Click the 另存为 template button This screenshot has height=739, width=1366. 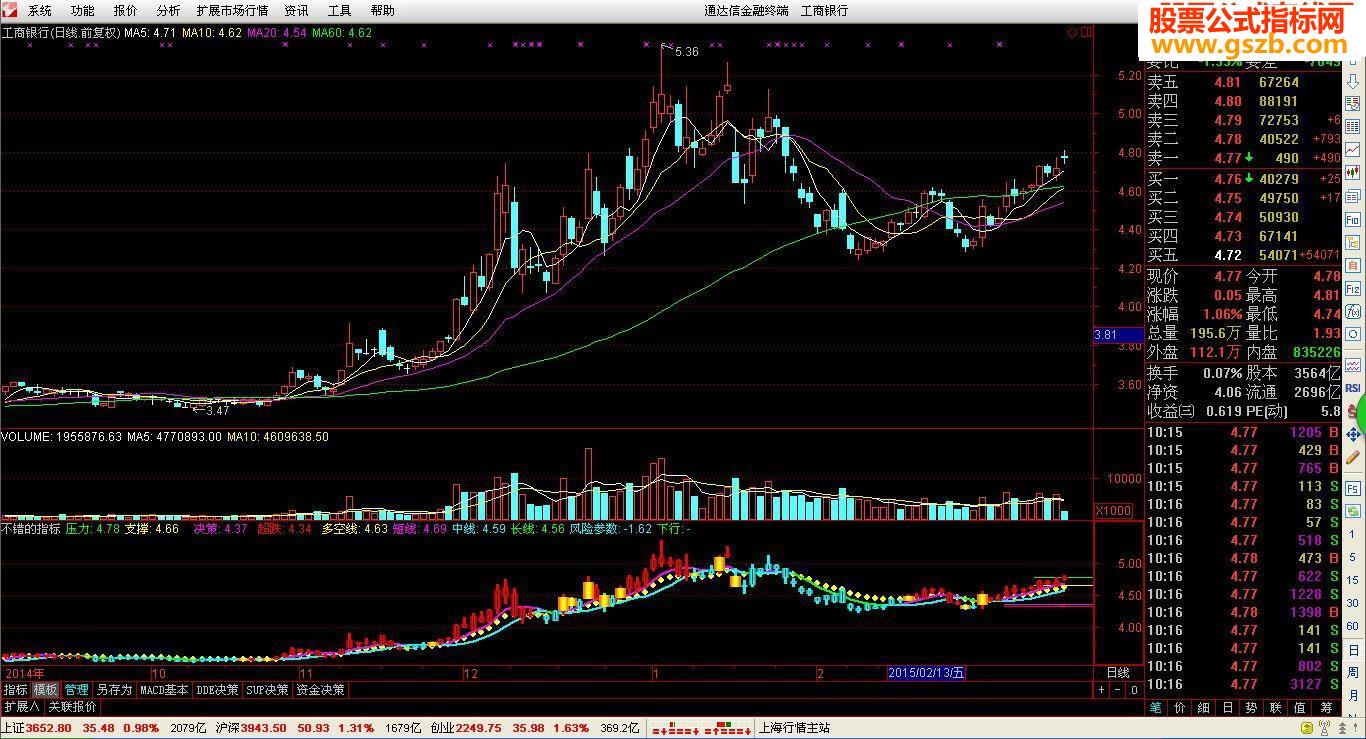click(114, 690)
